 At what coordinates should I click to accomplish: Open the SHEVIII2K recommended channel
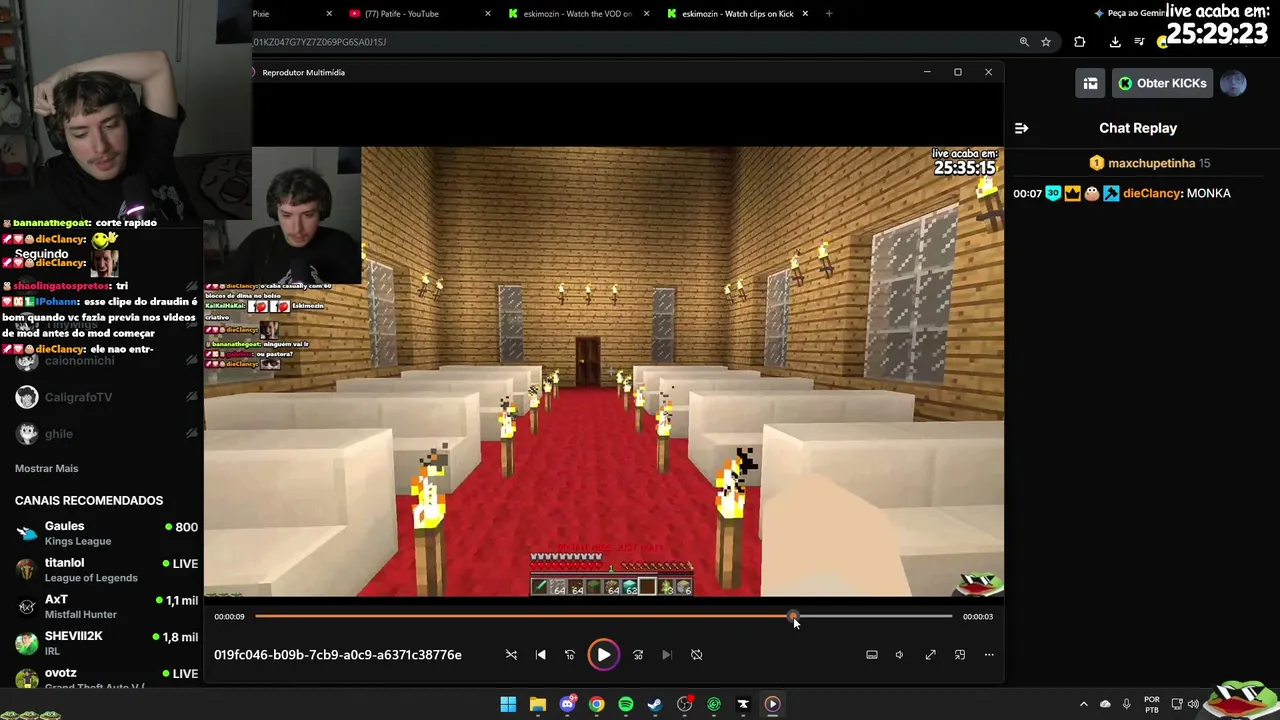click(x=100, y=643)
